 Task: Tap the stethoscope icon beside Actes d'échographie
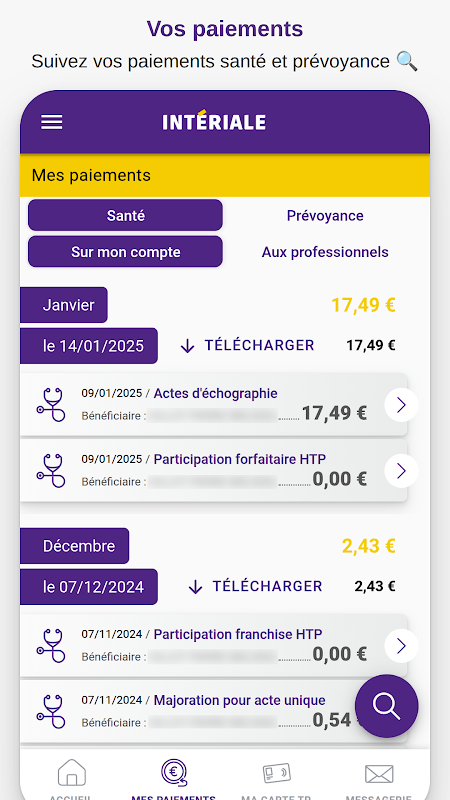(x=51, y=405)
